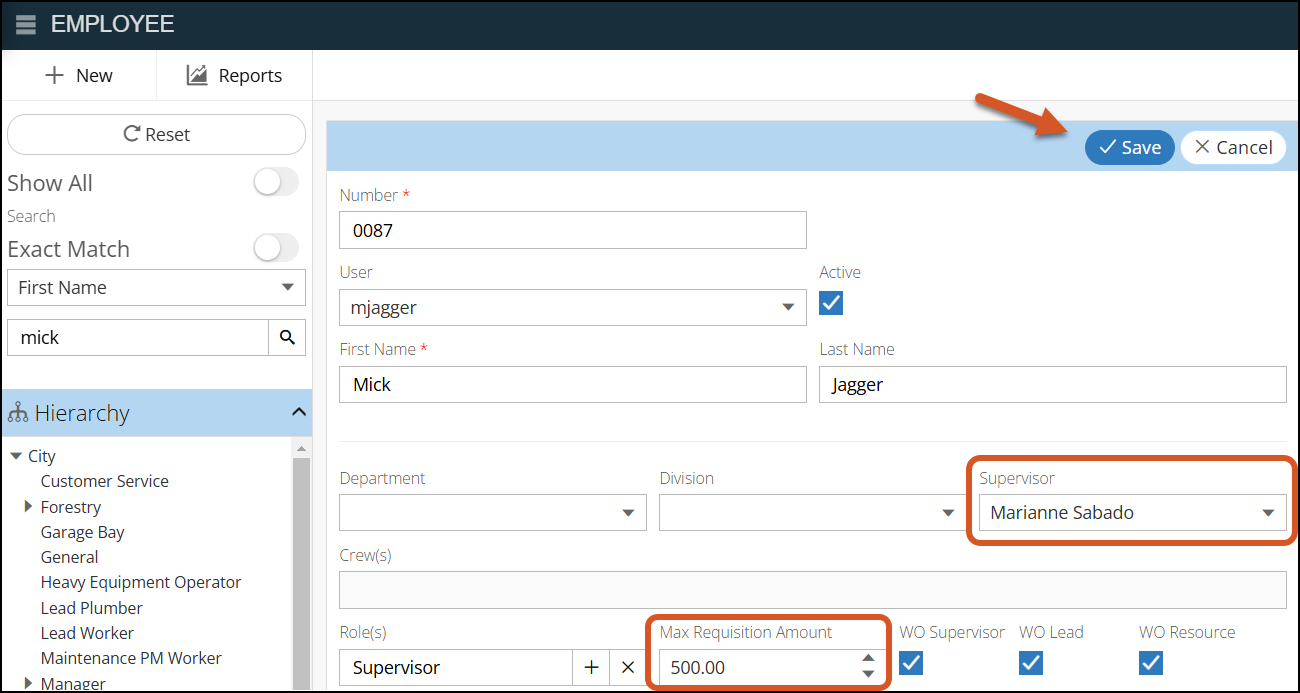Enable the Exact Match switch
This screenshot has height=693, width=1300.
tap(275, 248)
